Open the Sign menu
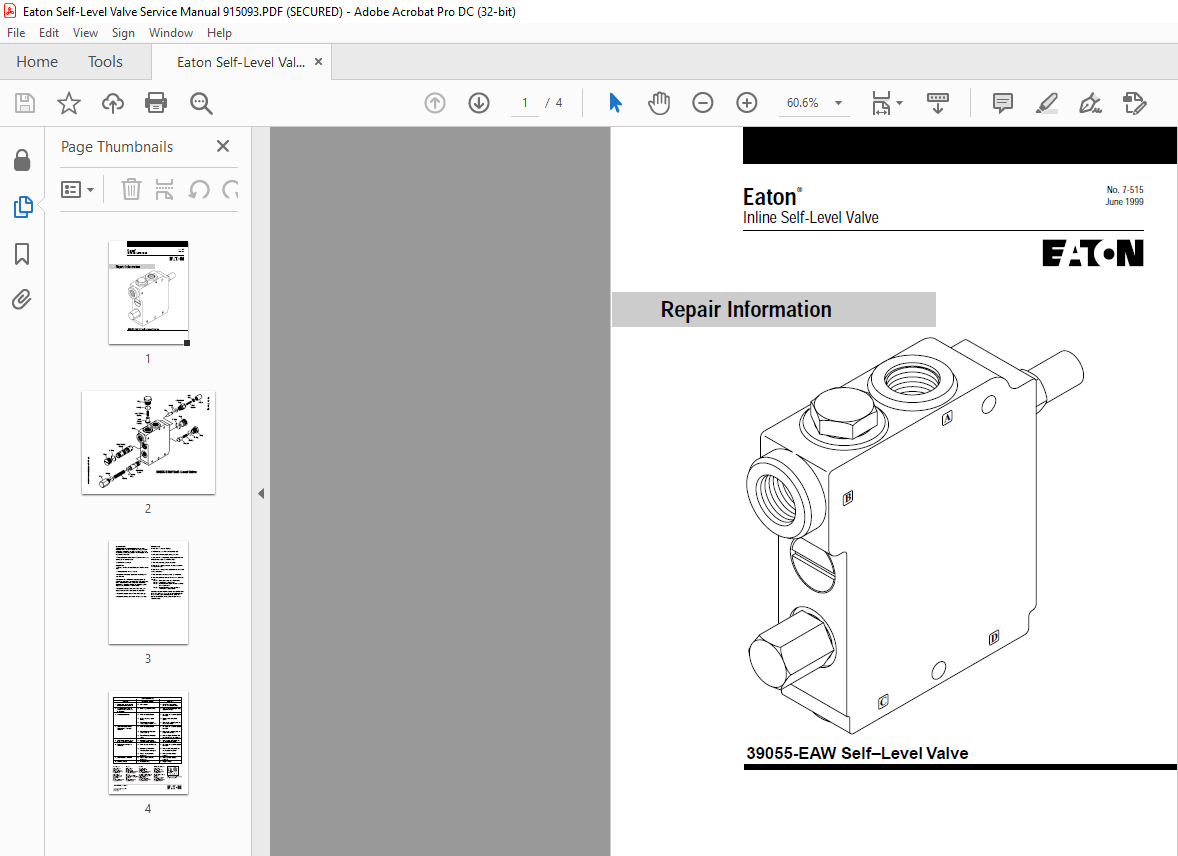The width and height of the screenshot is (1178, 856). [x=123, y=33]
